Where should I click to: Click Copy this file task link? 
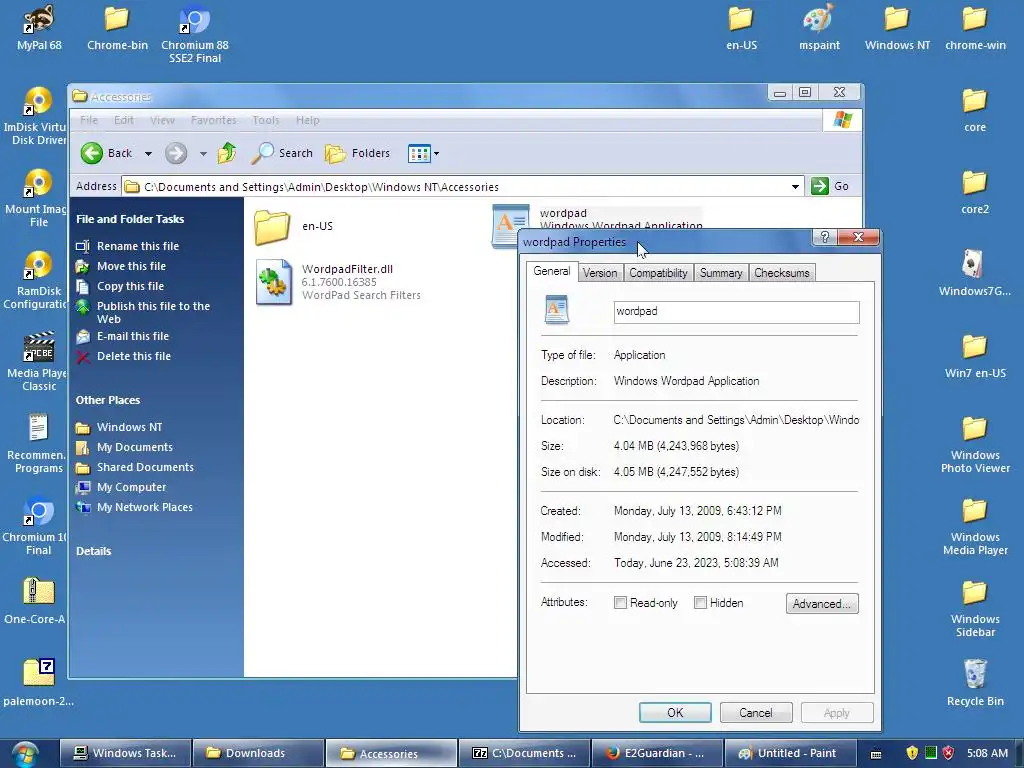click(x=130, y=286)
